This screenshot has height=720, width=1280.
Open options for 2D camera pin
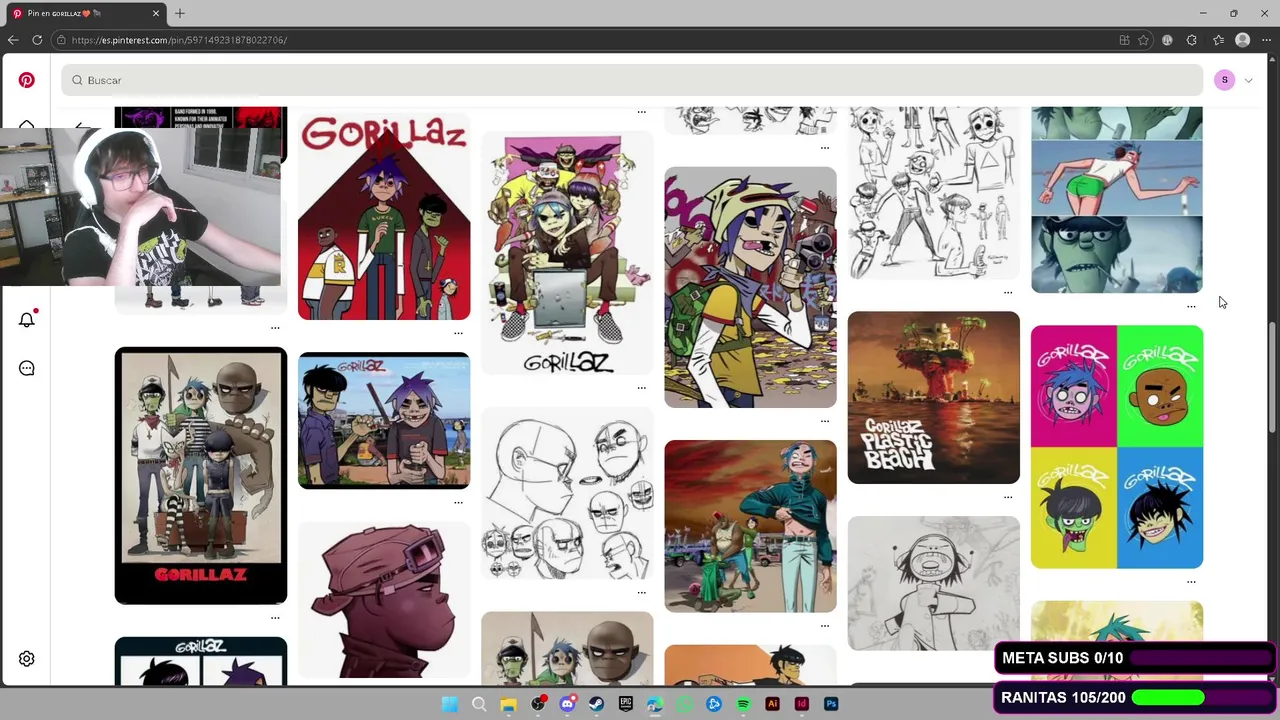pos(824,421)
